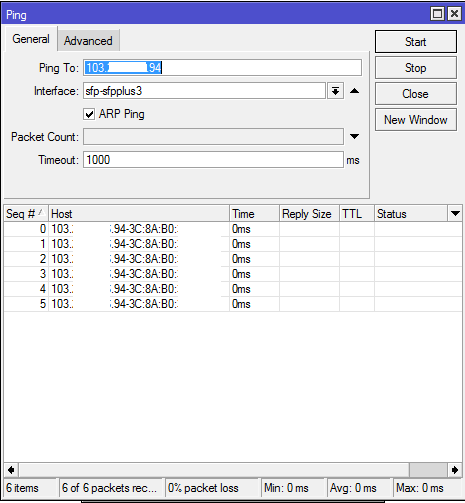Click the Status column header
The image size is (465, 503).
(x=411, y=214)
